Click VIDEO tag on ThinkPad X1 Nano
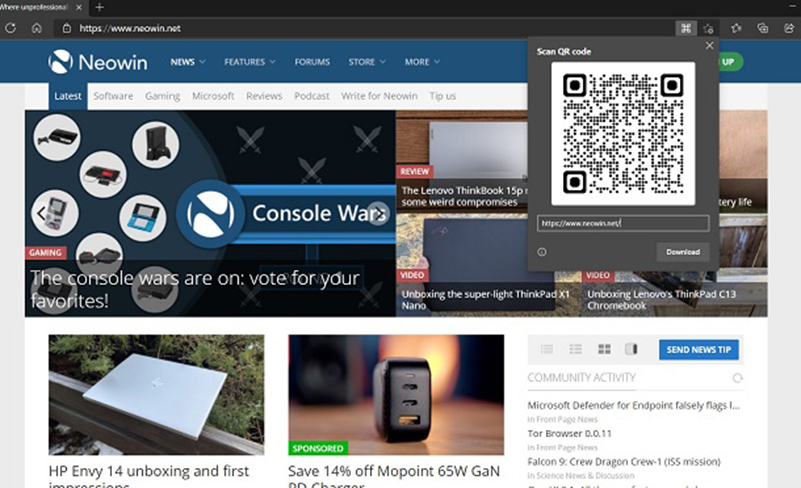The width and height of the screenshot is (801, 488). coord(412,275)
